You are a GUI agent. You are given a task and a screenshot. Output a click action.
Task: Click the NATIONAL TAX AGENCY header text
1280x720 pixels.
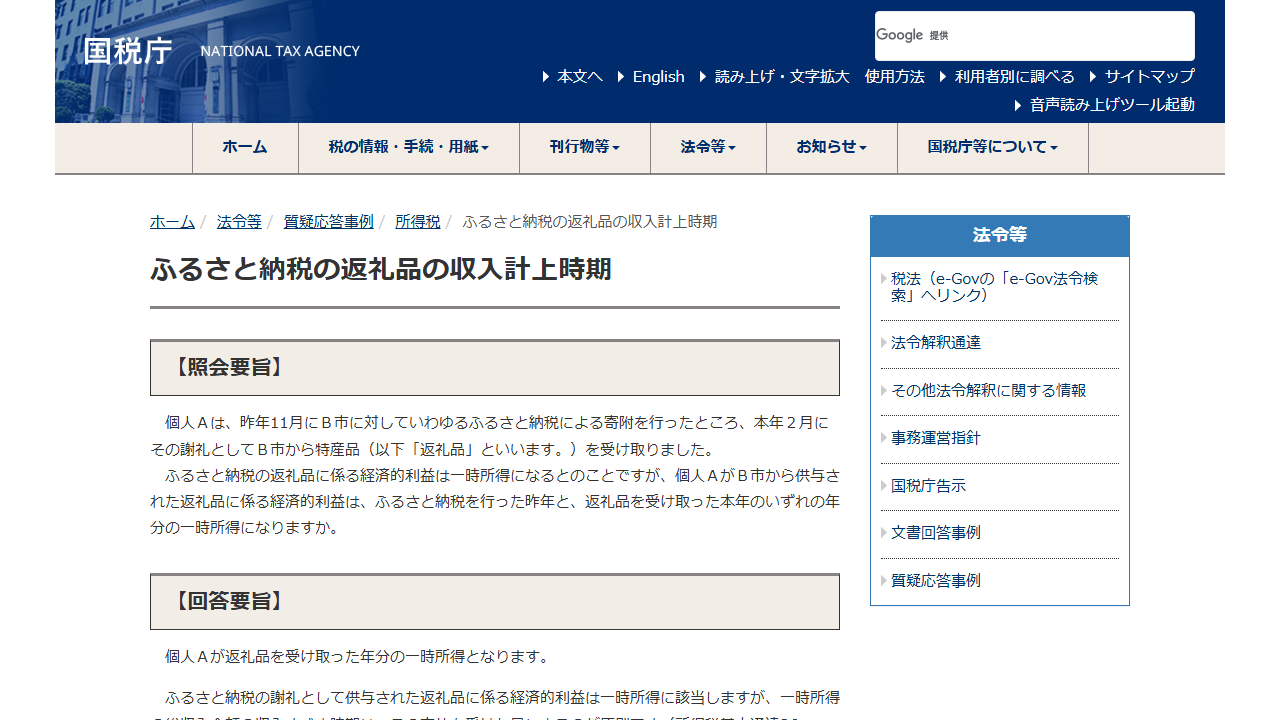click(x=280, y=51)
